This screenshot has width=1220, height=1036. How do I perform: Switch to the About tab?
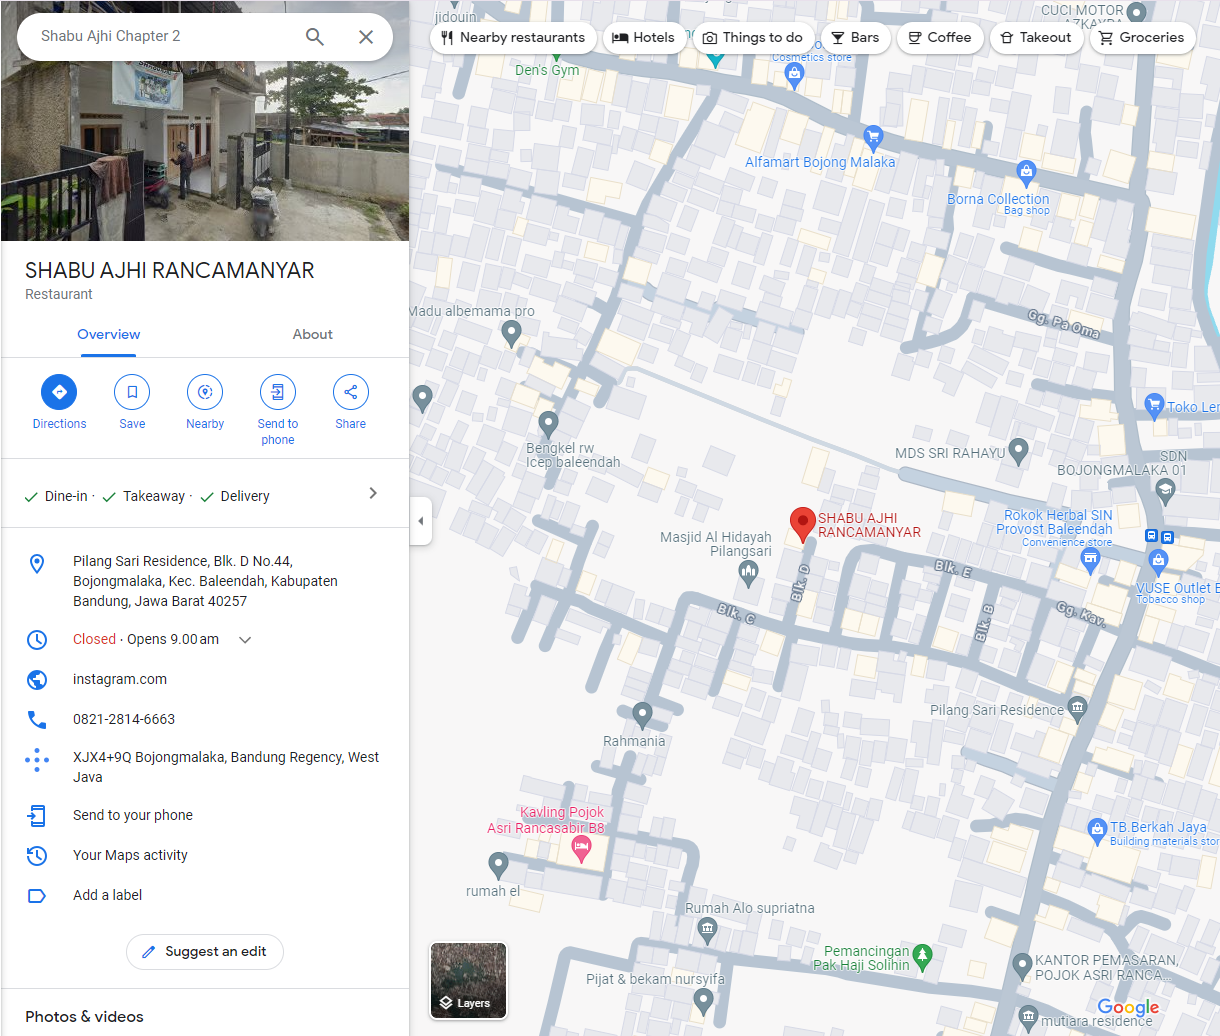point(312,335)
